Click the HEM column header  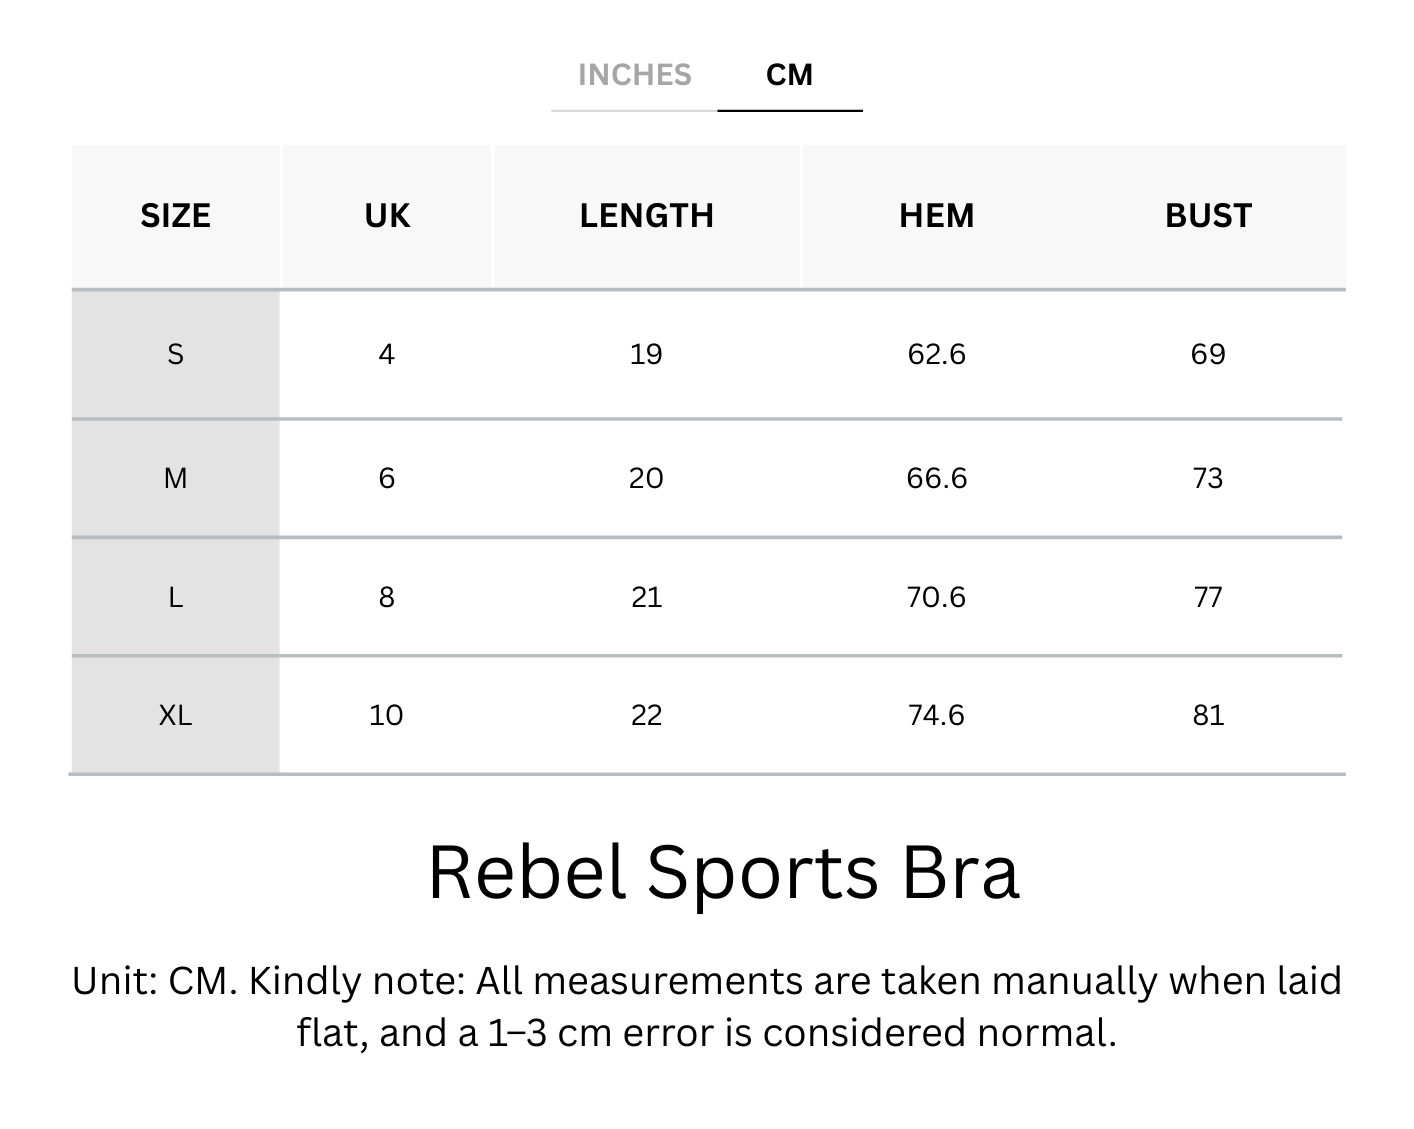(936, 216)
